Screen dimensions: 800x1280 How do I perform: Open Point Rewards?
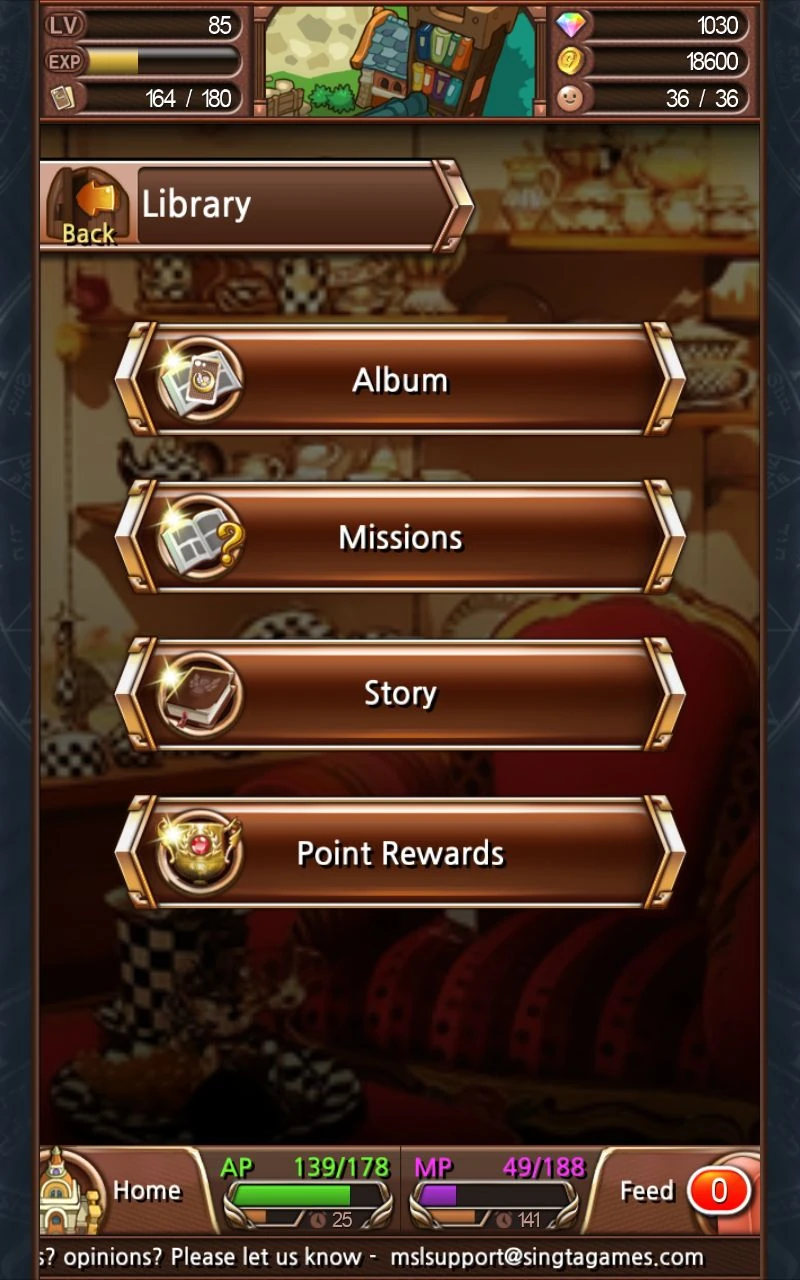[400, 852]
